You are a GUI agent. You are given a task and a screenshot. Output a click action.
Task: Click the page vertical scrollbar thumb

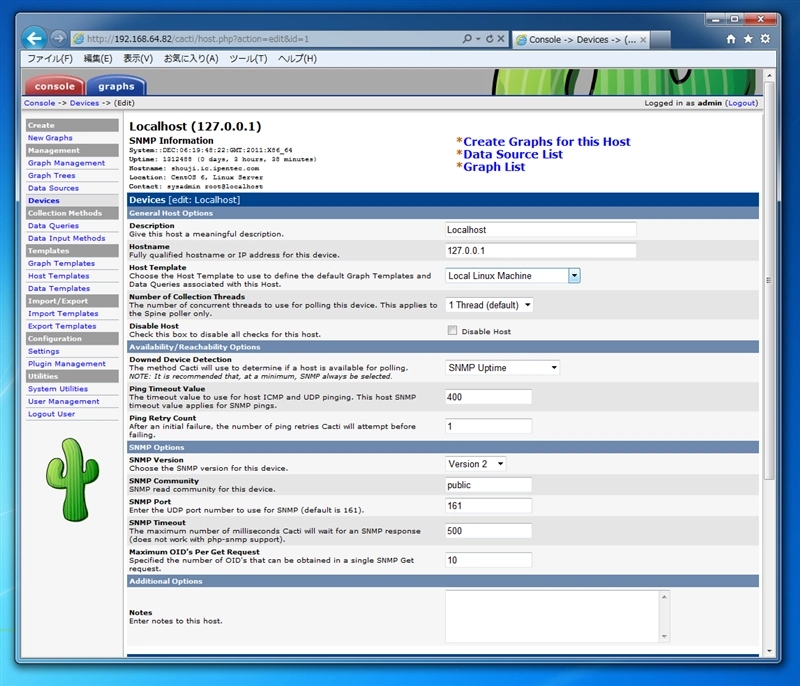[769, 281]
